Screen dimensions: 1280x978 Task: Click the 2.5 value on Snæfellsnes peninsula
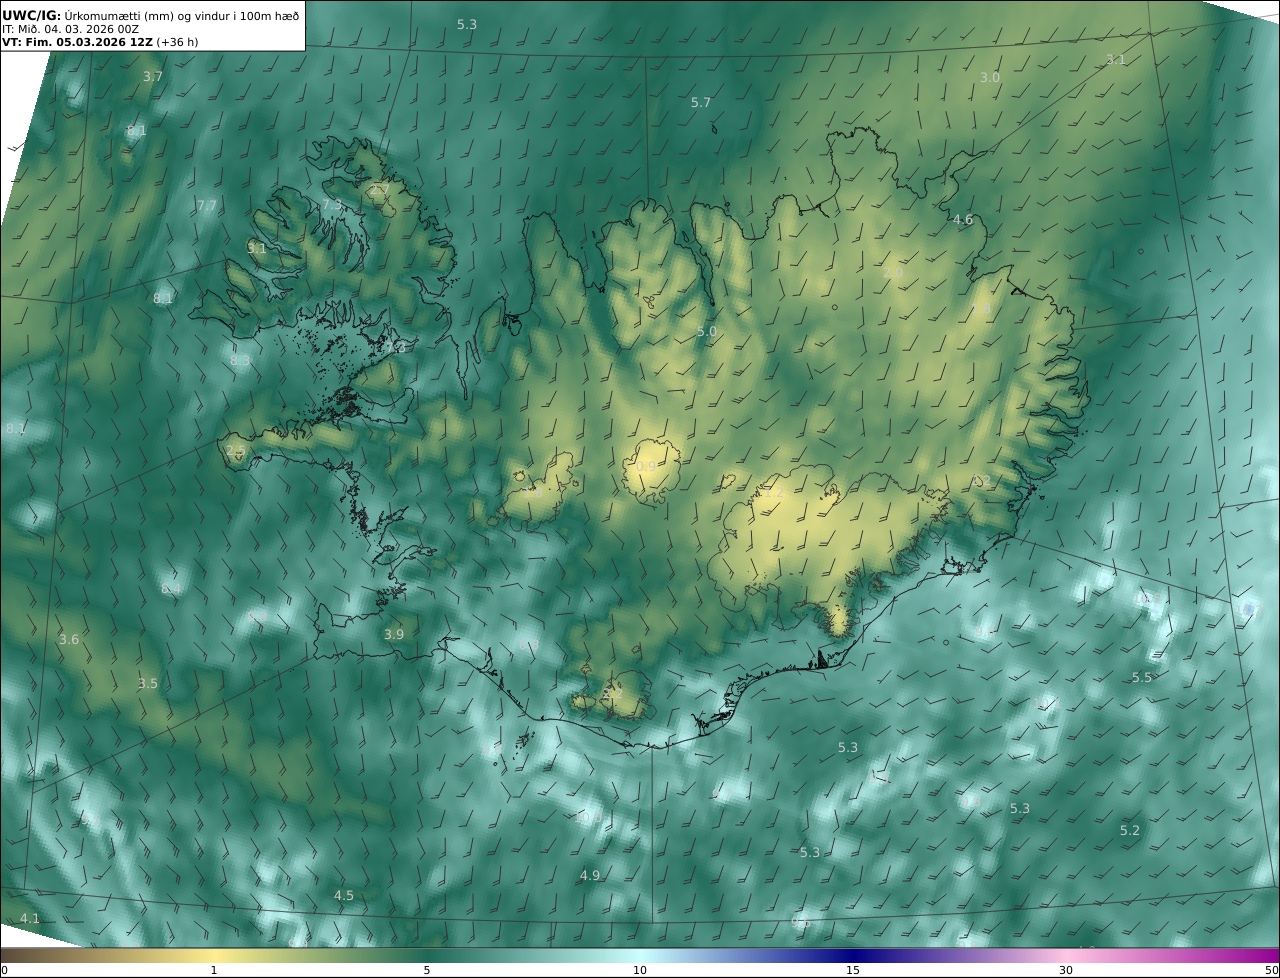235,451
